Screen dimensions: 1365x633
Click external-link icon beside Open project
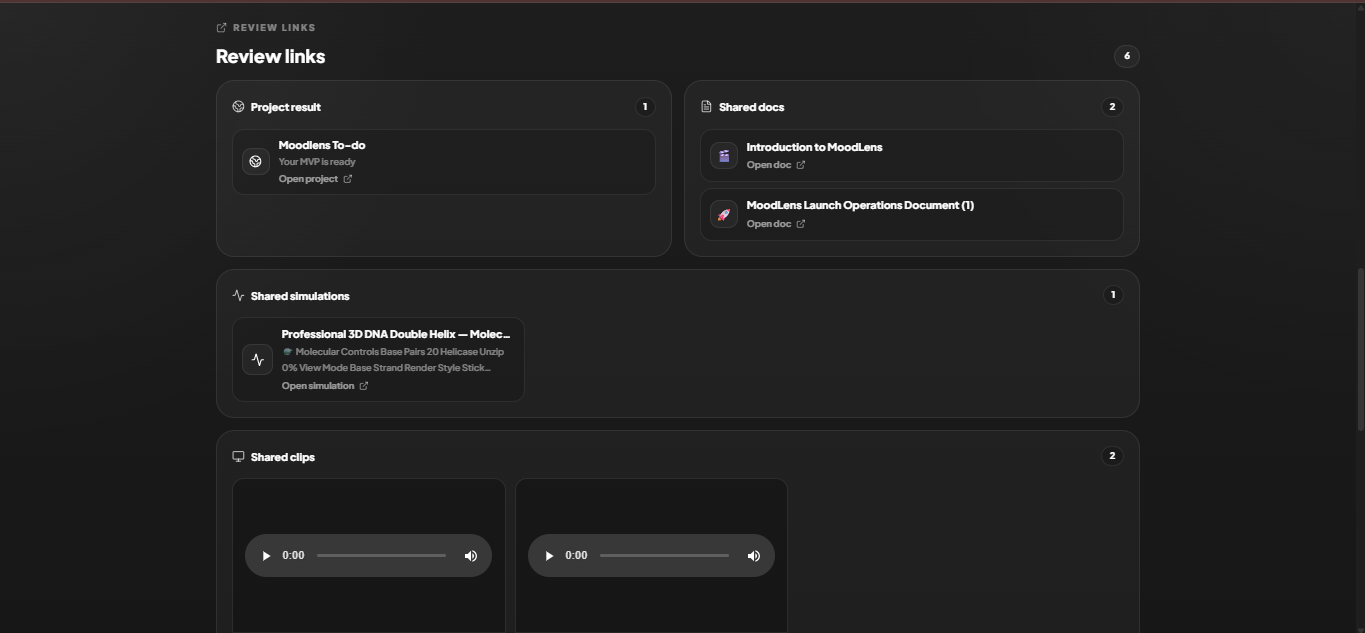pyautogui.click(x=348, y=179)
